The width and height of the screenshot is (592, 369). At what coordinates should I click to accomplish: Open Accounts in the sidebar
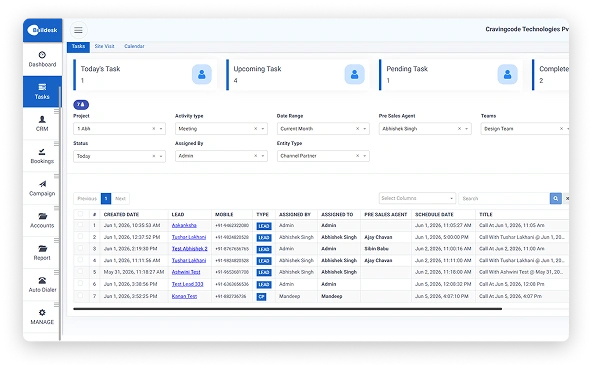coord(42,221)
